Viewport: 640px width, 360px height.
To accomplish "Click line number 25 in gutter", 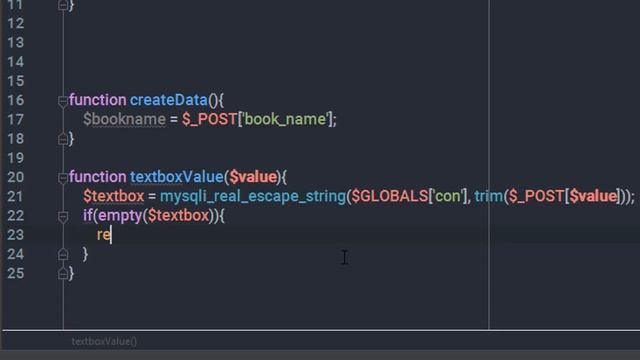I will pyautogui.click(x=16, y=273).
